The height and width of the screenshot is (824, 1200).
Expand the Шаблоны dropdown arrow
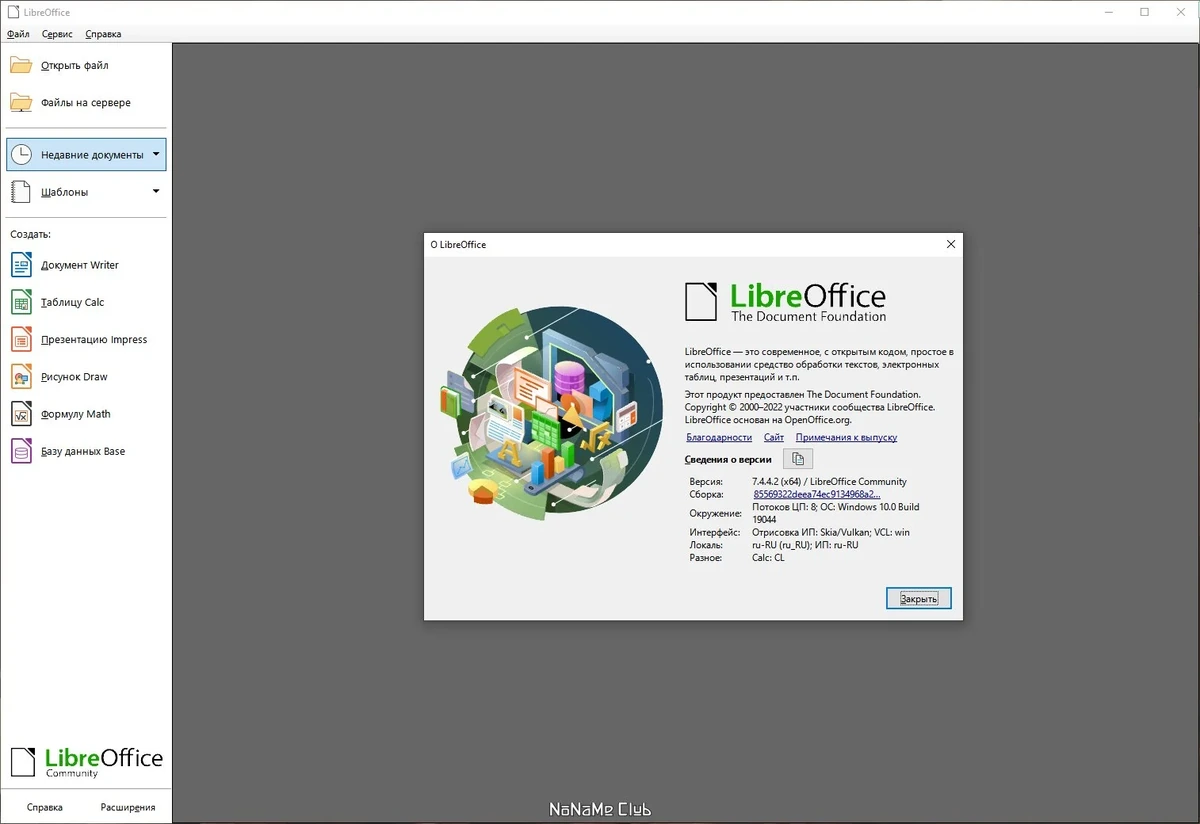pos(156,191)
